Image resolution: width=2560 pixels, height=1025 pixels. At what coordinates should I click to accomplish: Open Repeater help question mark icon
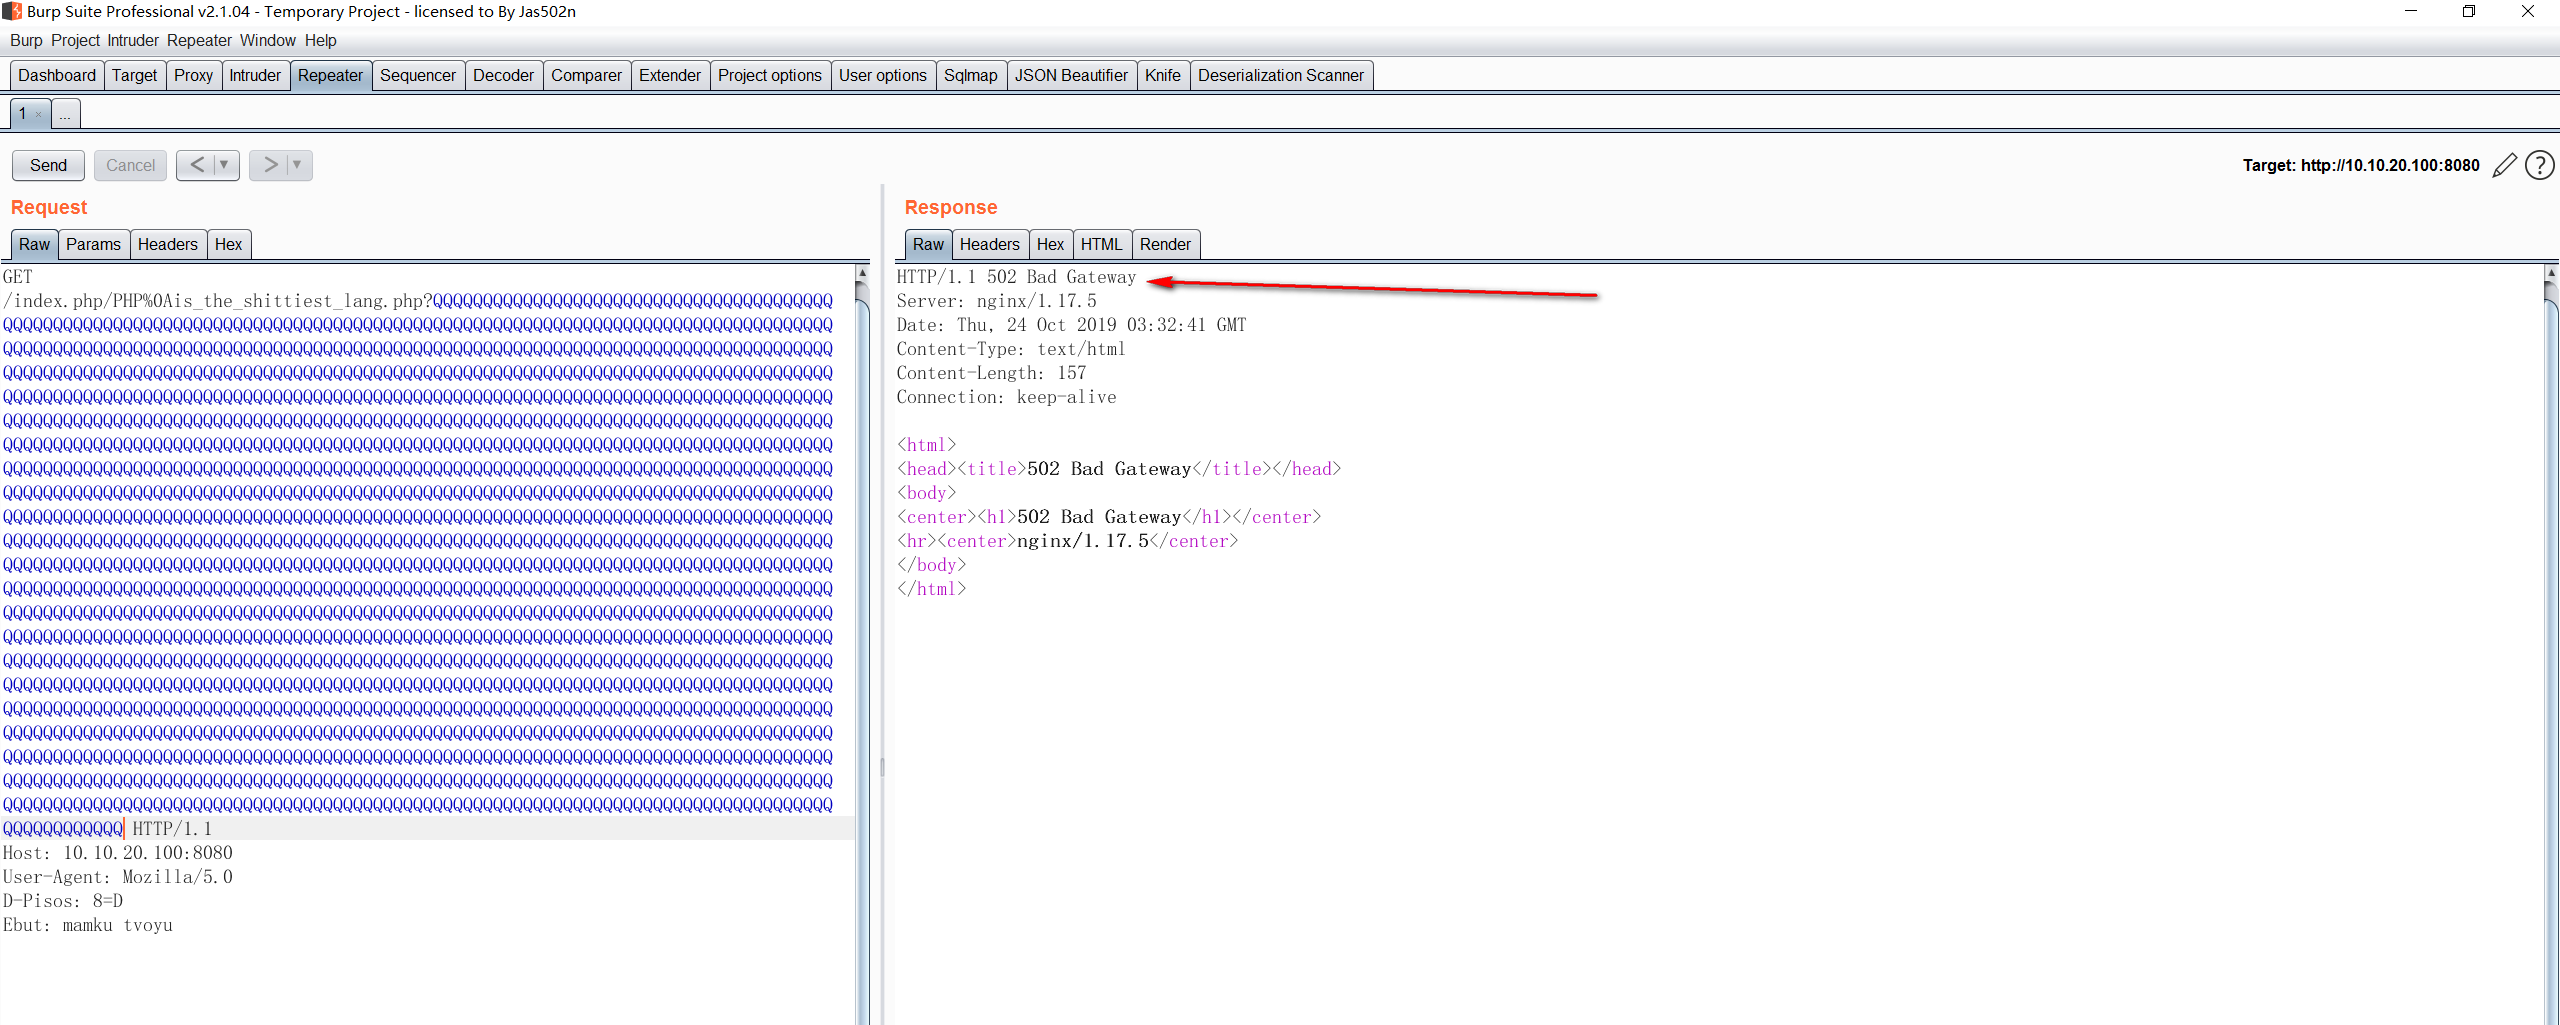pyautogui.click(x=2540, y=165)
